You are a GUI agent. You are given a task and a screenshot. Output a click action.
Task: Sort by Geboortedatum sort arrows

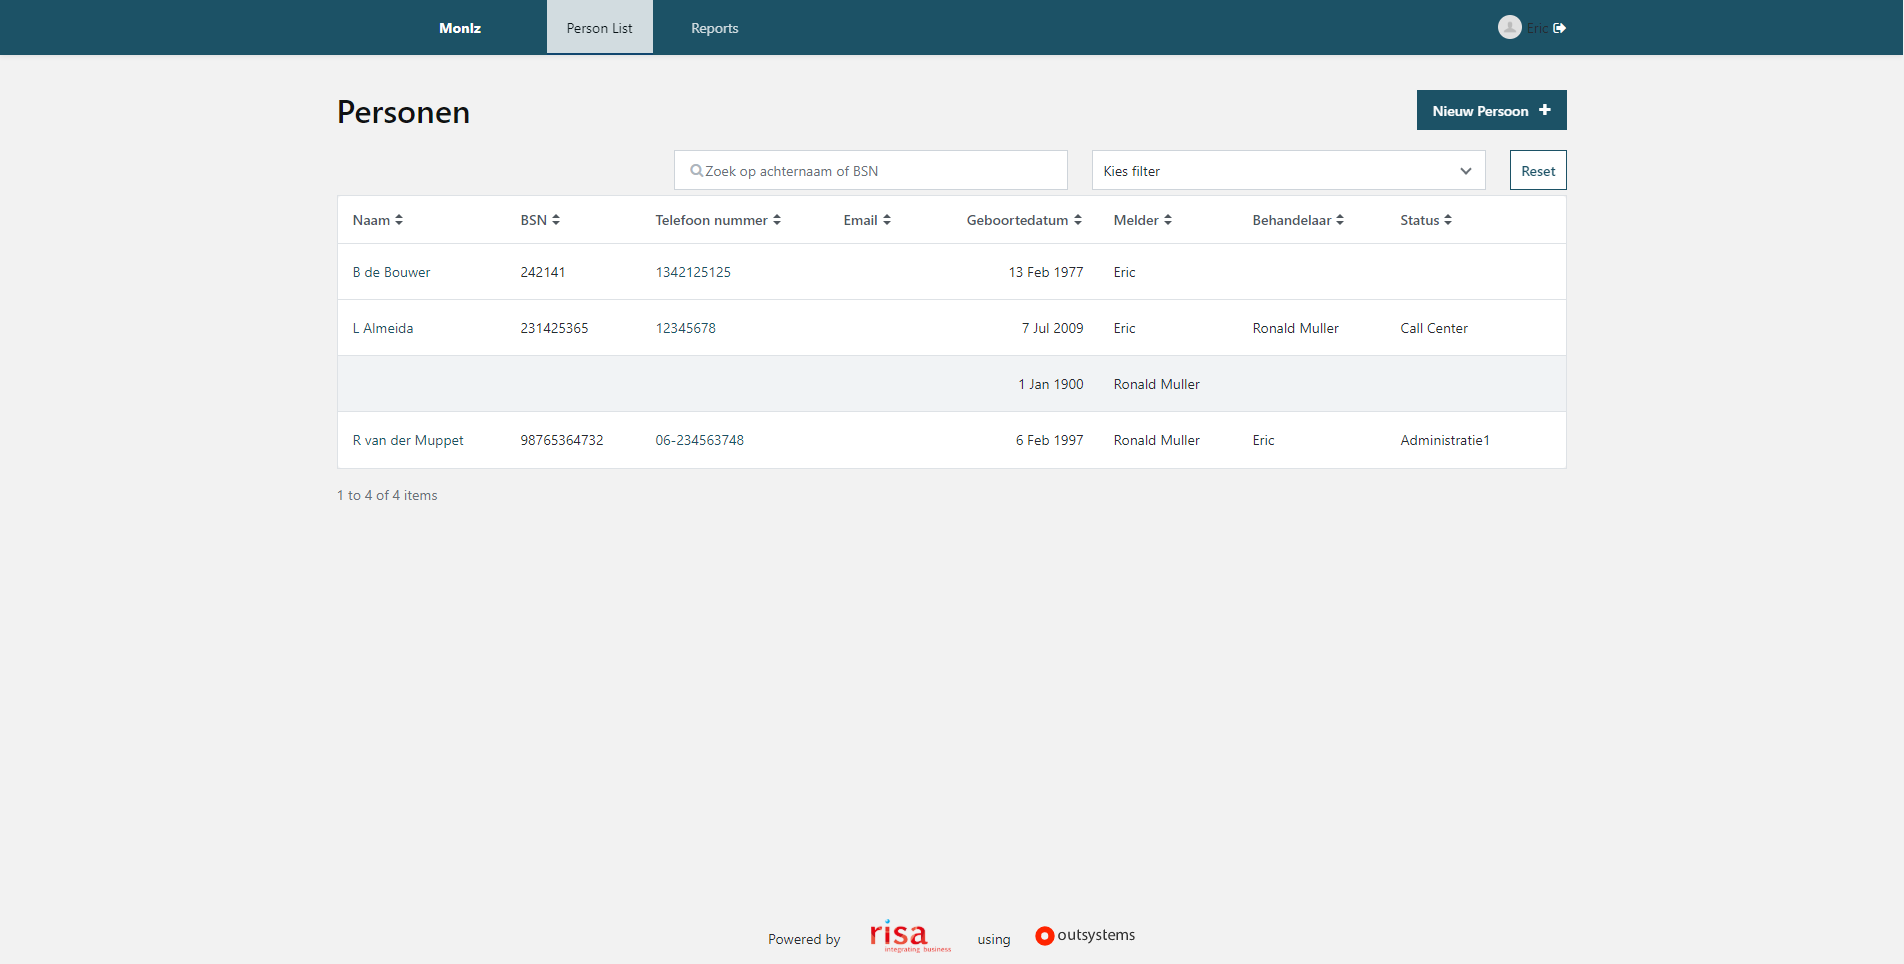1078,220
